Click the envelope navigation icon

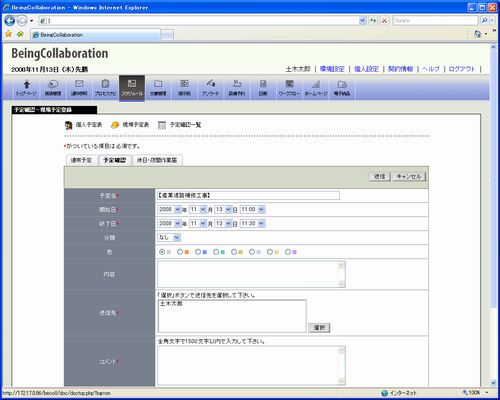(79, 88)
